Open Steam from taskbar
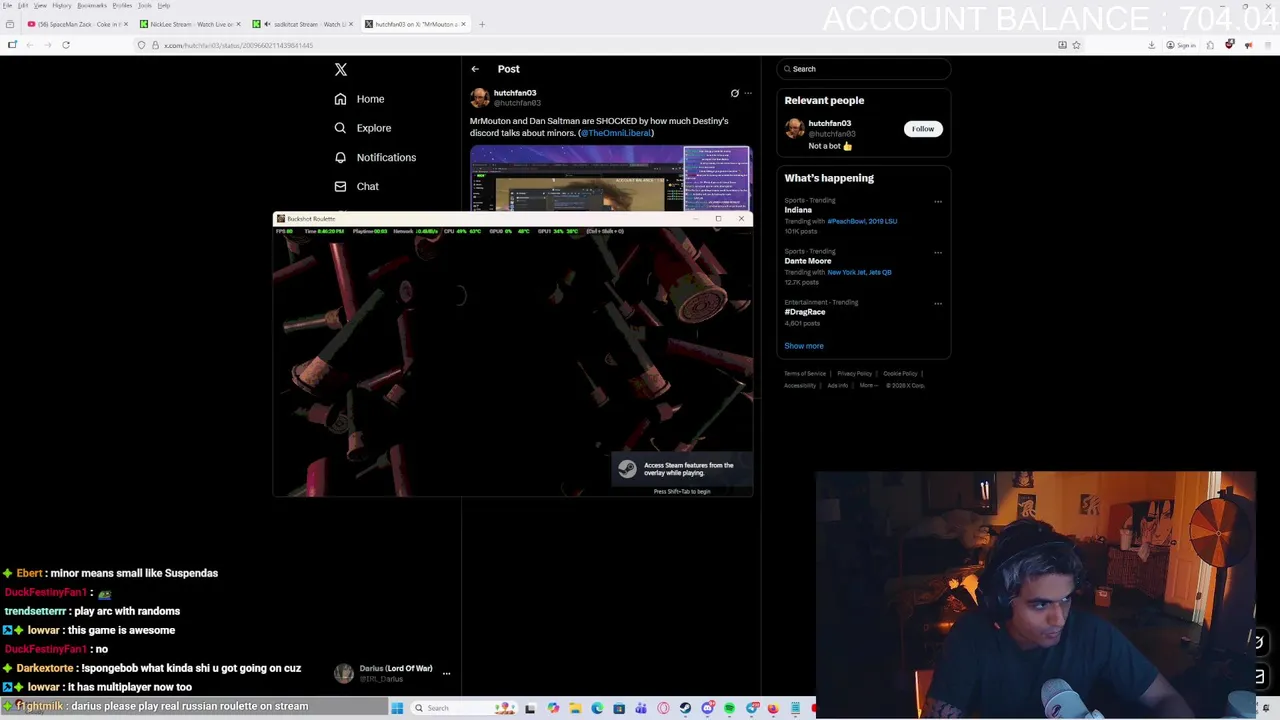This screenshot has width=1280, height=720. point(685,708)
